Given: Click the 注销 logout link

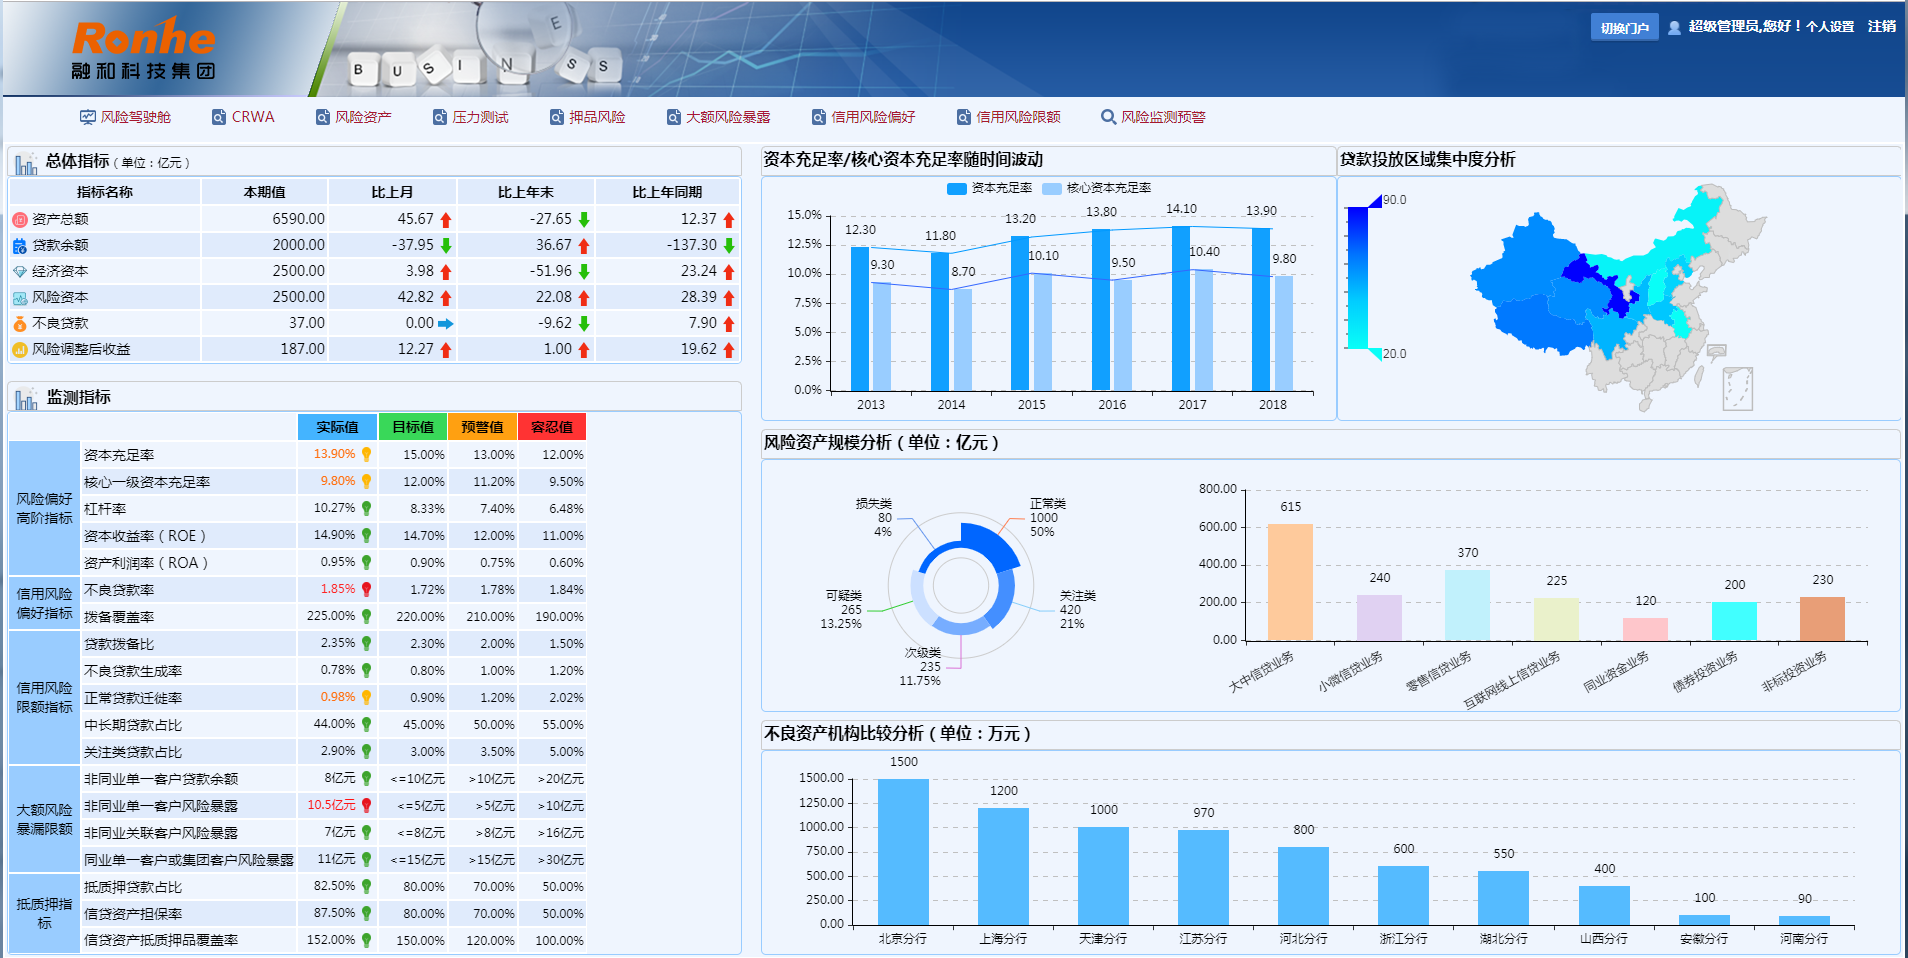Looking at the screenshot, I should (1881, 27).
